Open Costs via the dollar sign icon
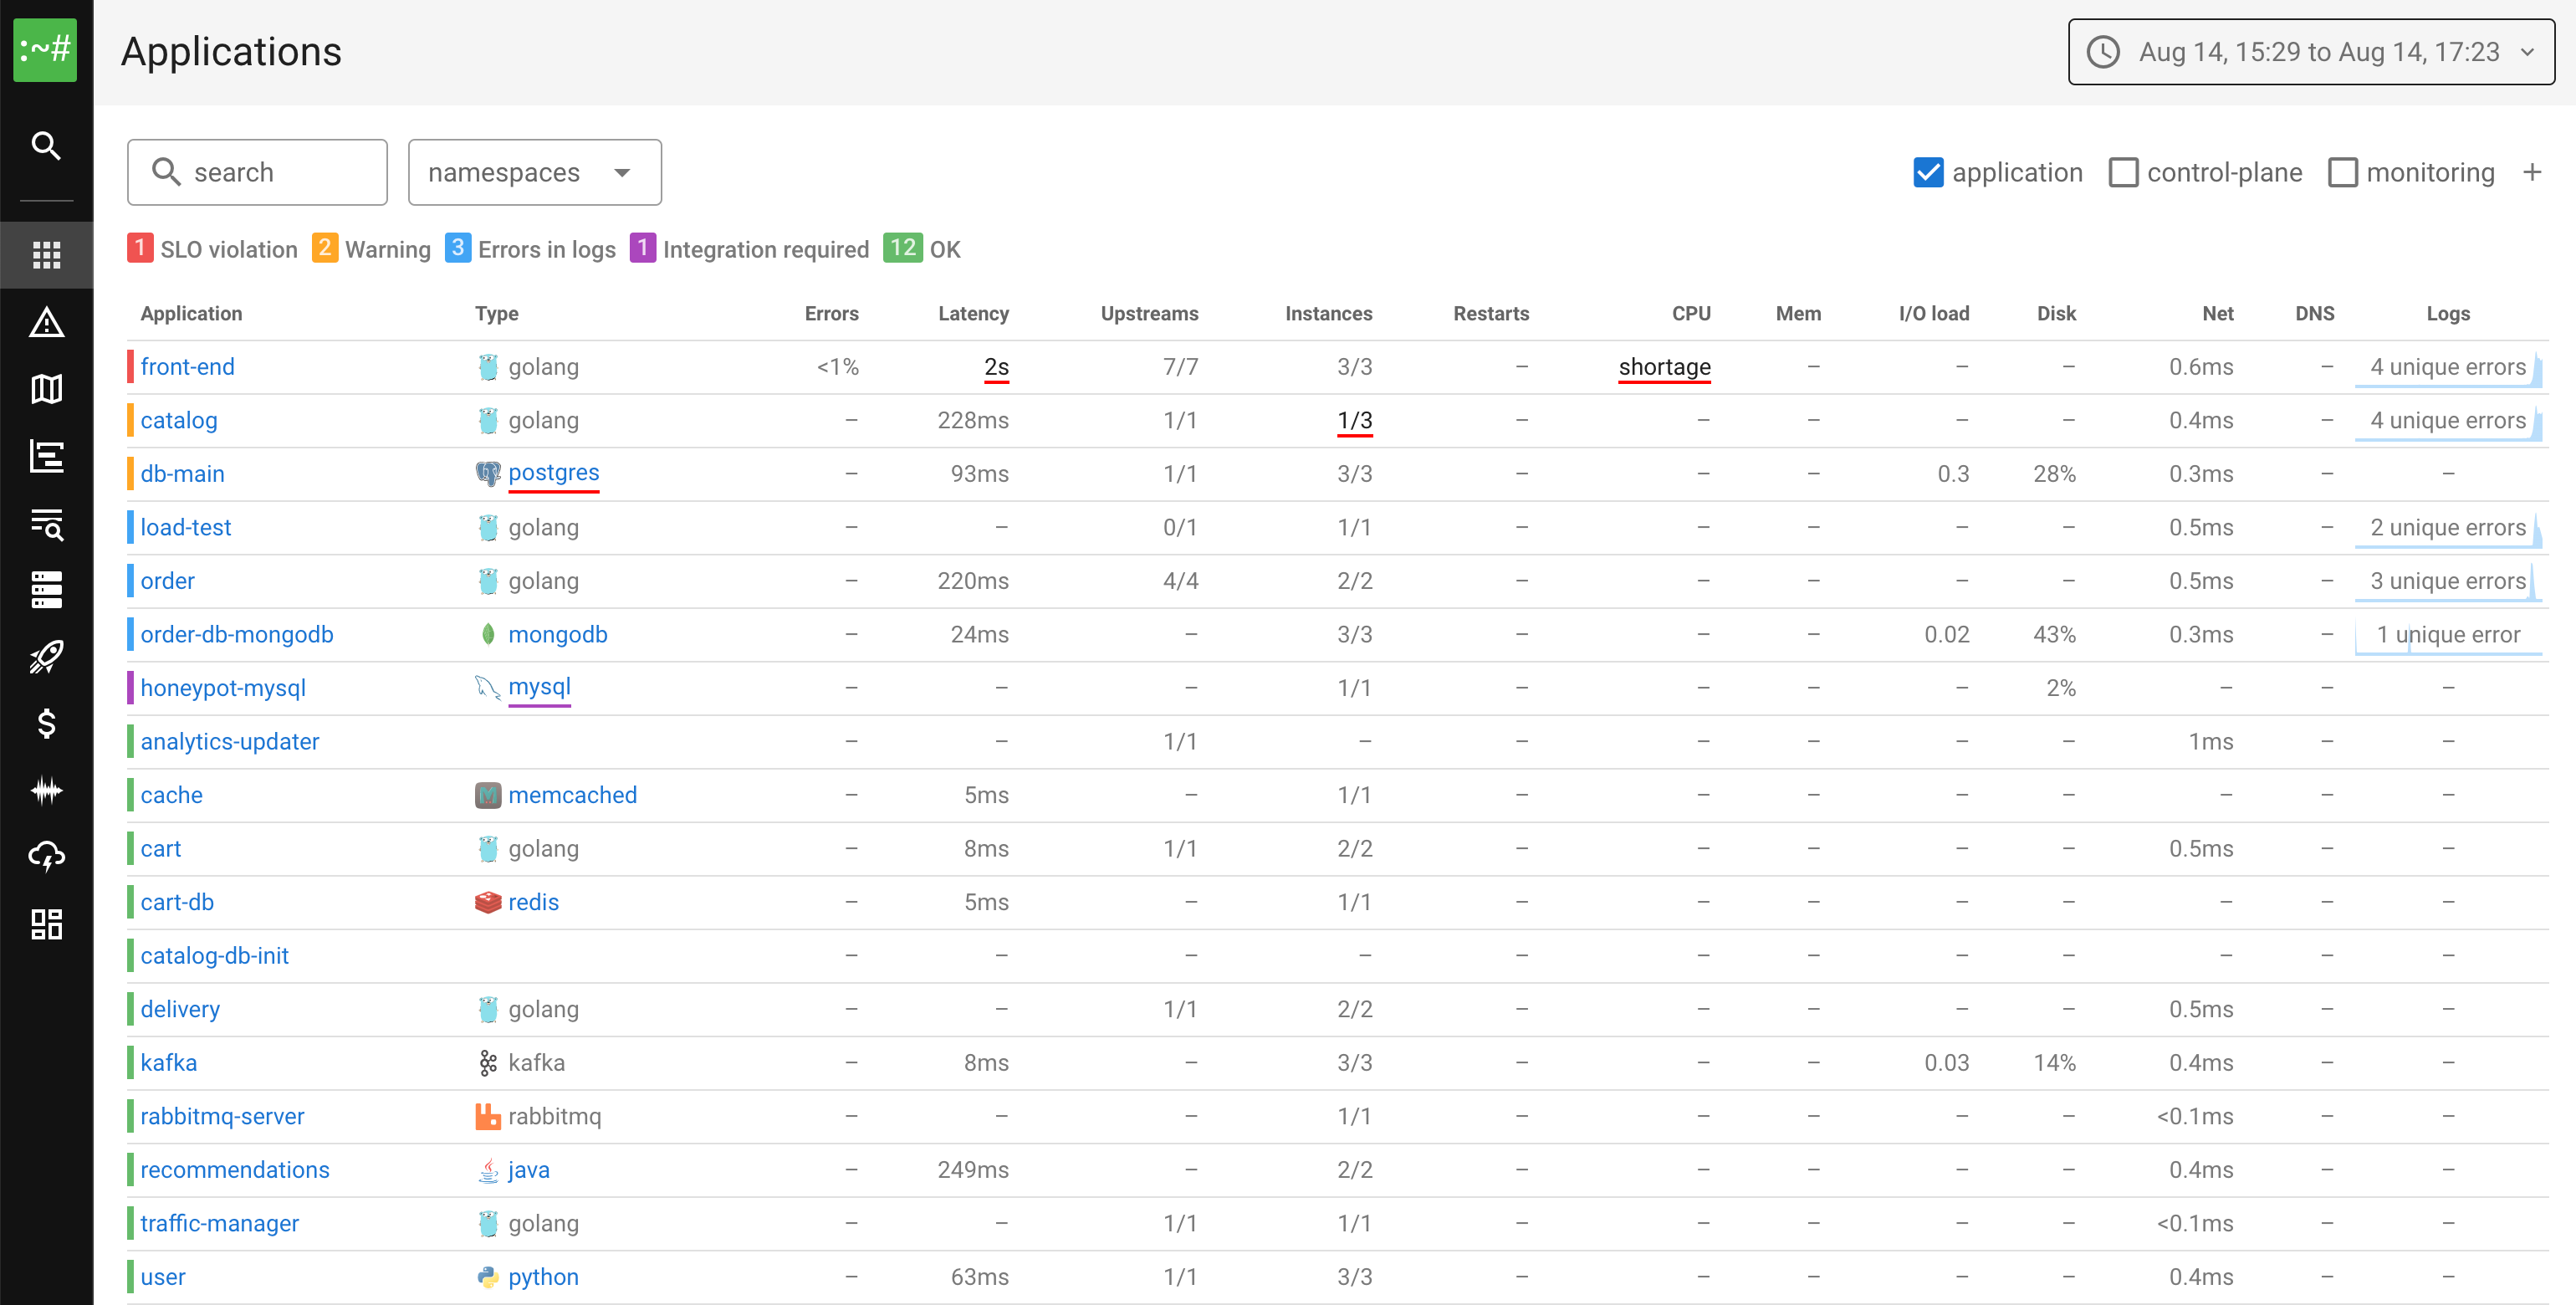The height and width of the screenshot is (1305, 2576). click(46, 724)
